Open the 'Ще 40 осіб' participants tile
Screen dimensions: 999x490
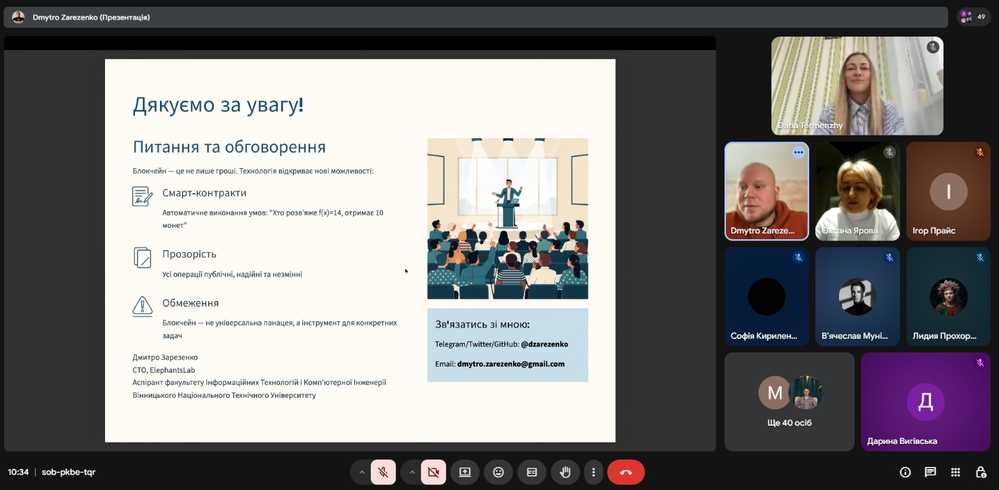pos(789,401)
